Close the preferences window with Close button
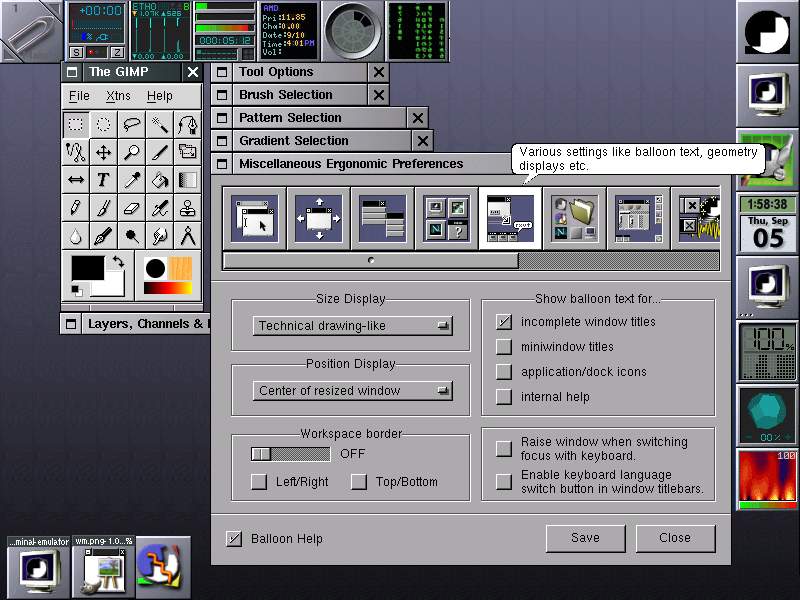Viewport: 800px width, 600px height. (675, 538)
